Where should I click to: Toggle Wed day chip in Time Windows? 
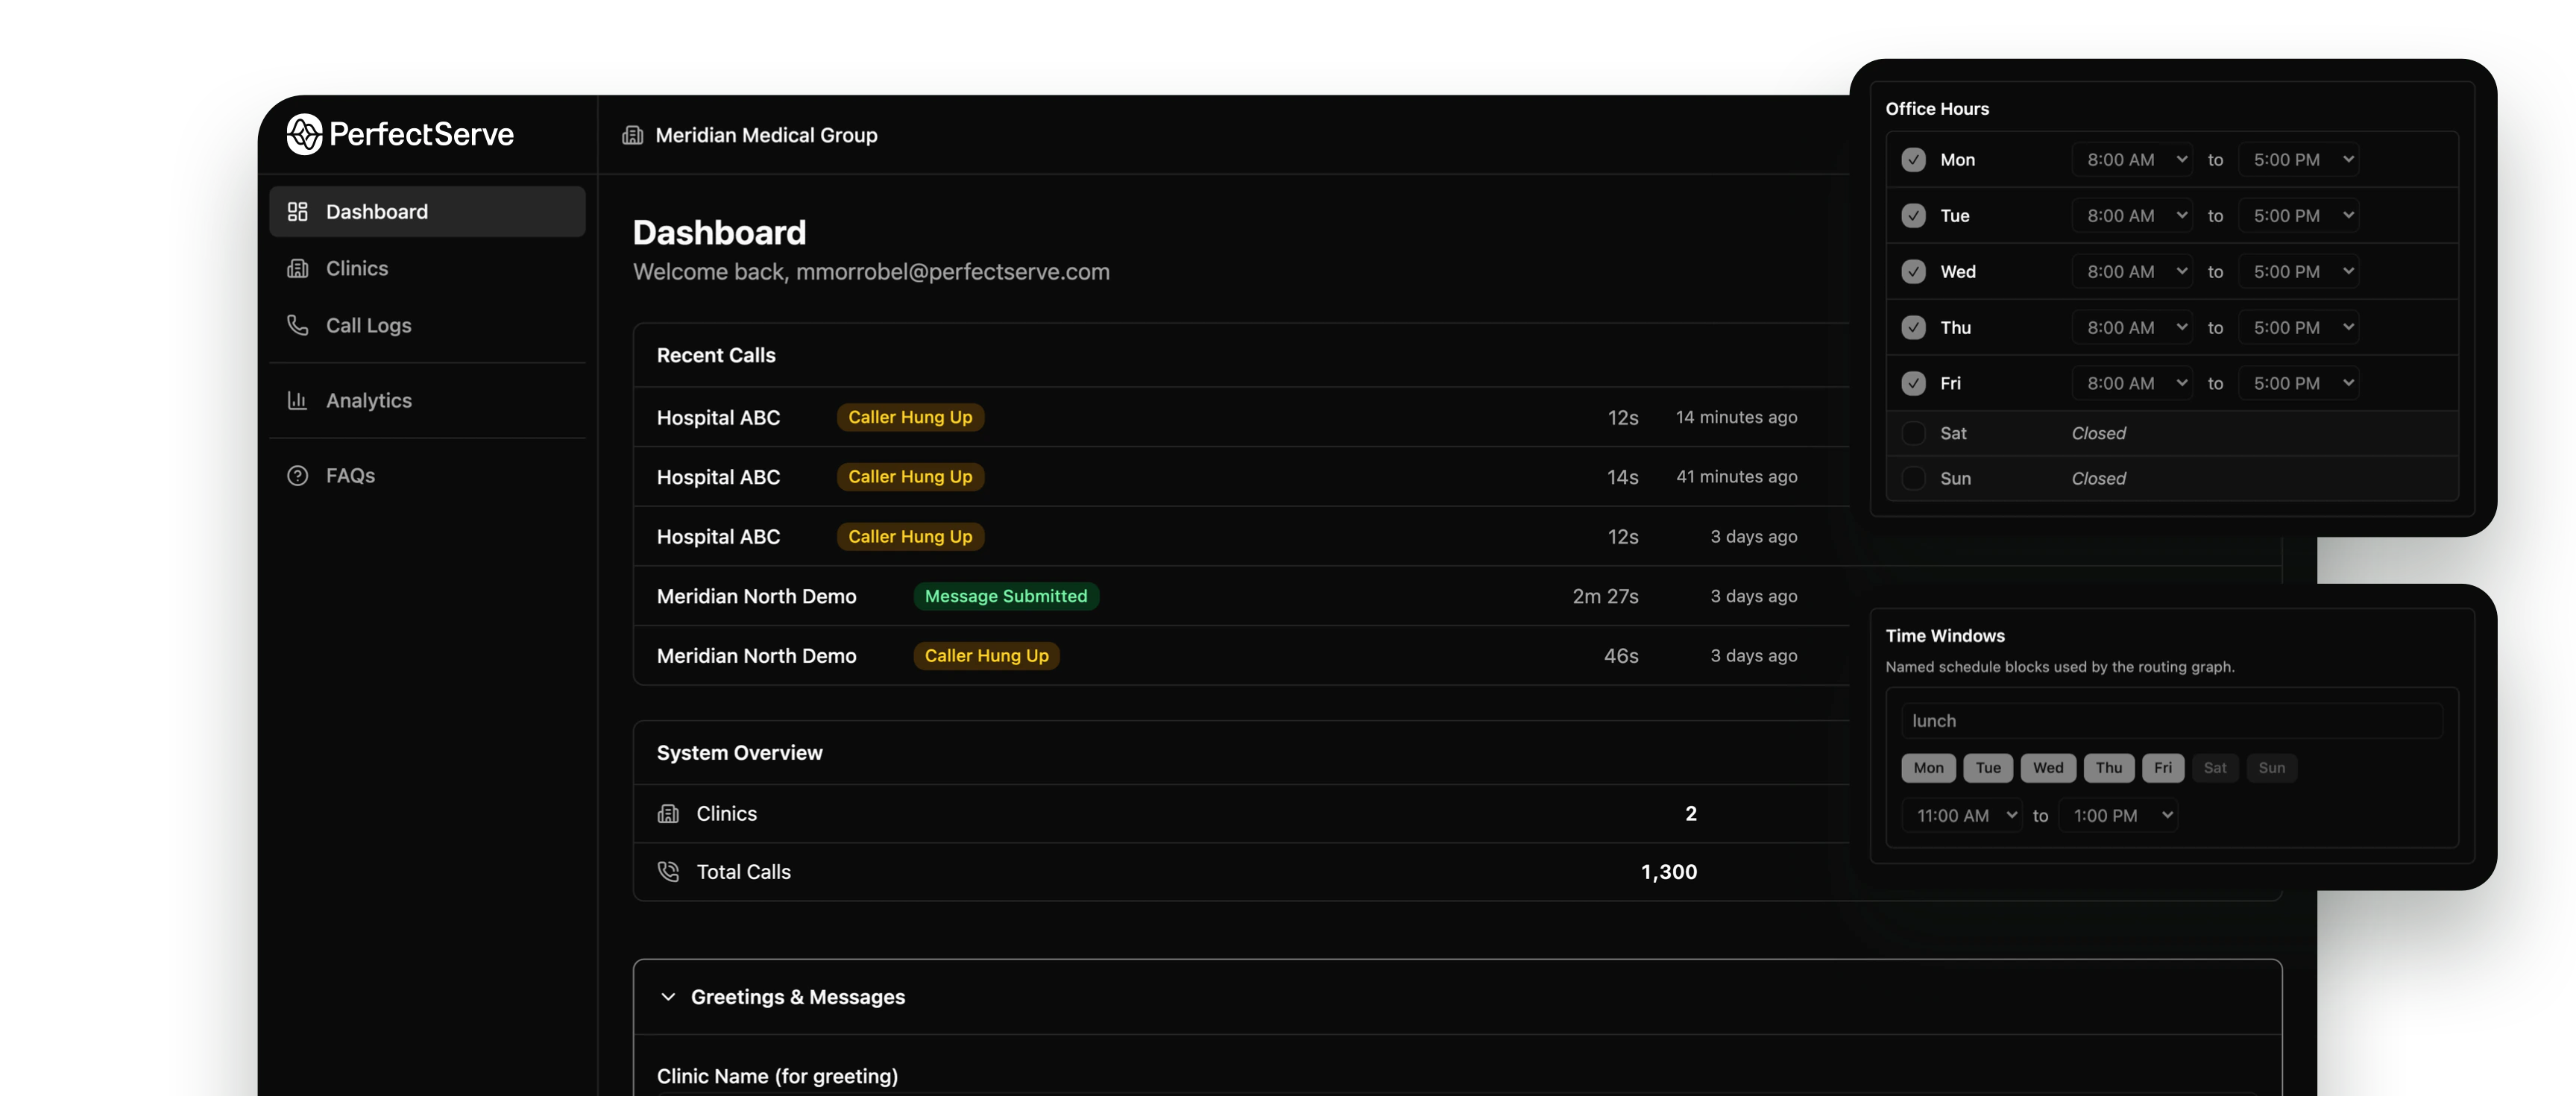pyautogui.click(x=2047, y=768)
